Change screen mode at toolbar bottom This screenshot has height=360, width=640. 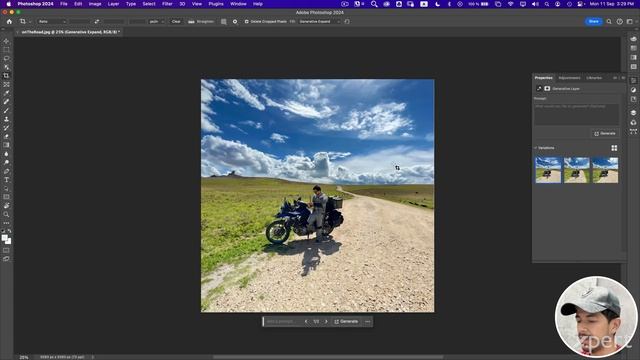6,259
